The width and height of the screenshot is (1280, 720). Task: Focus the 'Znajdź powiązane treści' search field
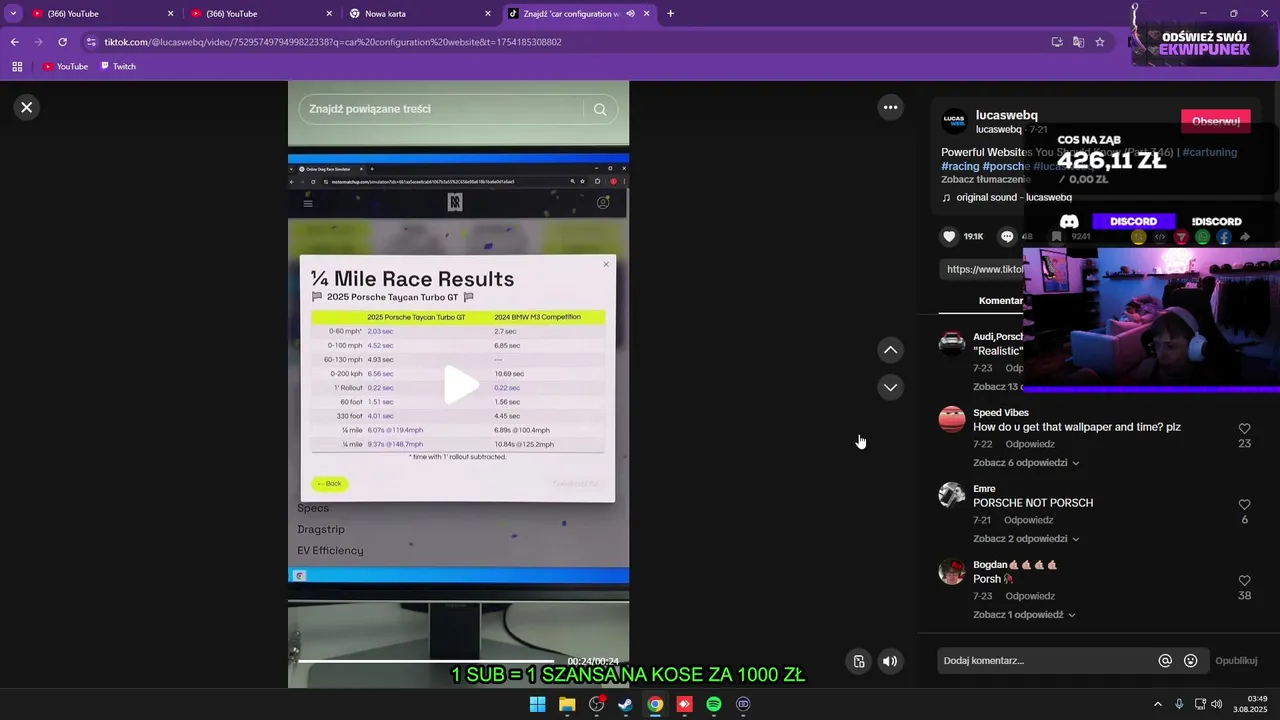click(x=440, y=109)
